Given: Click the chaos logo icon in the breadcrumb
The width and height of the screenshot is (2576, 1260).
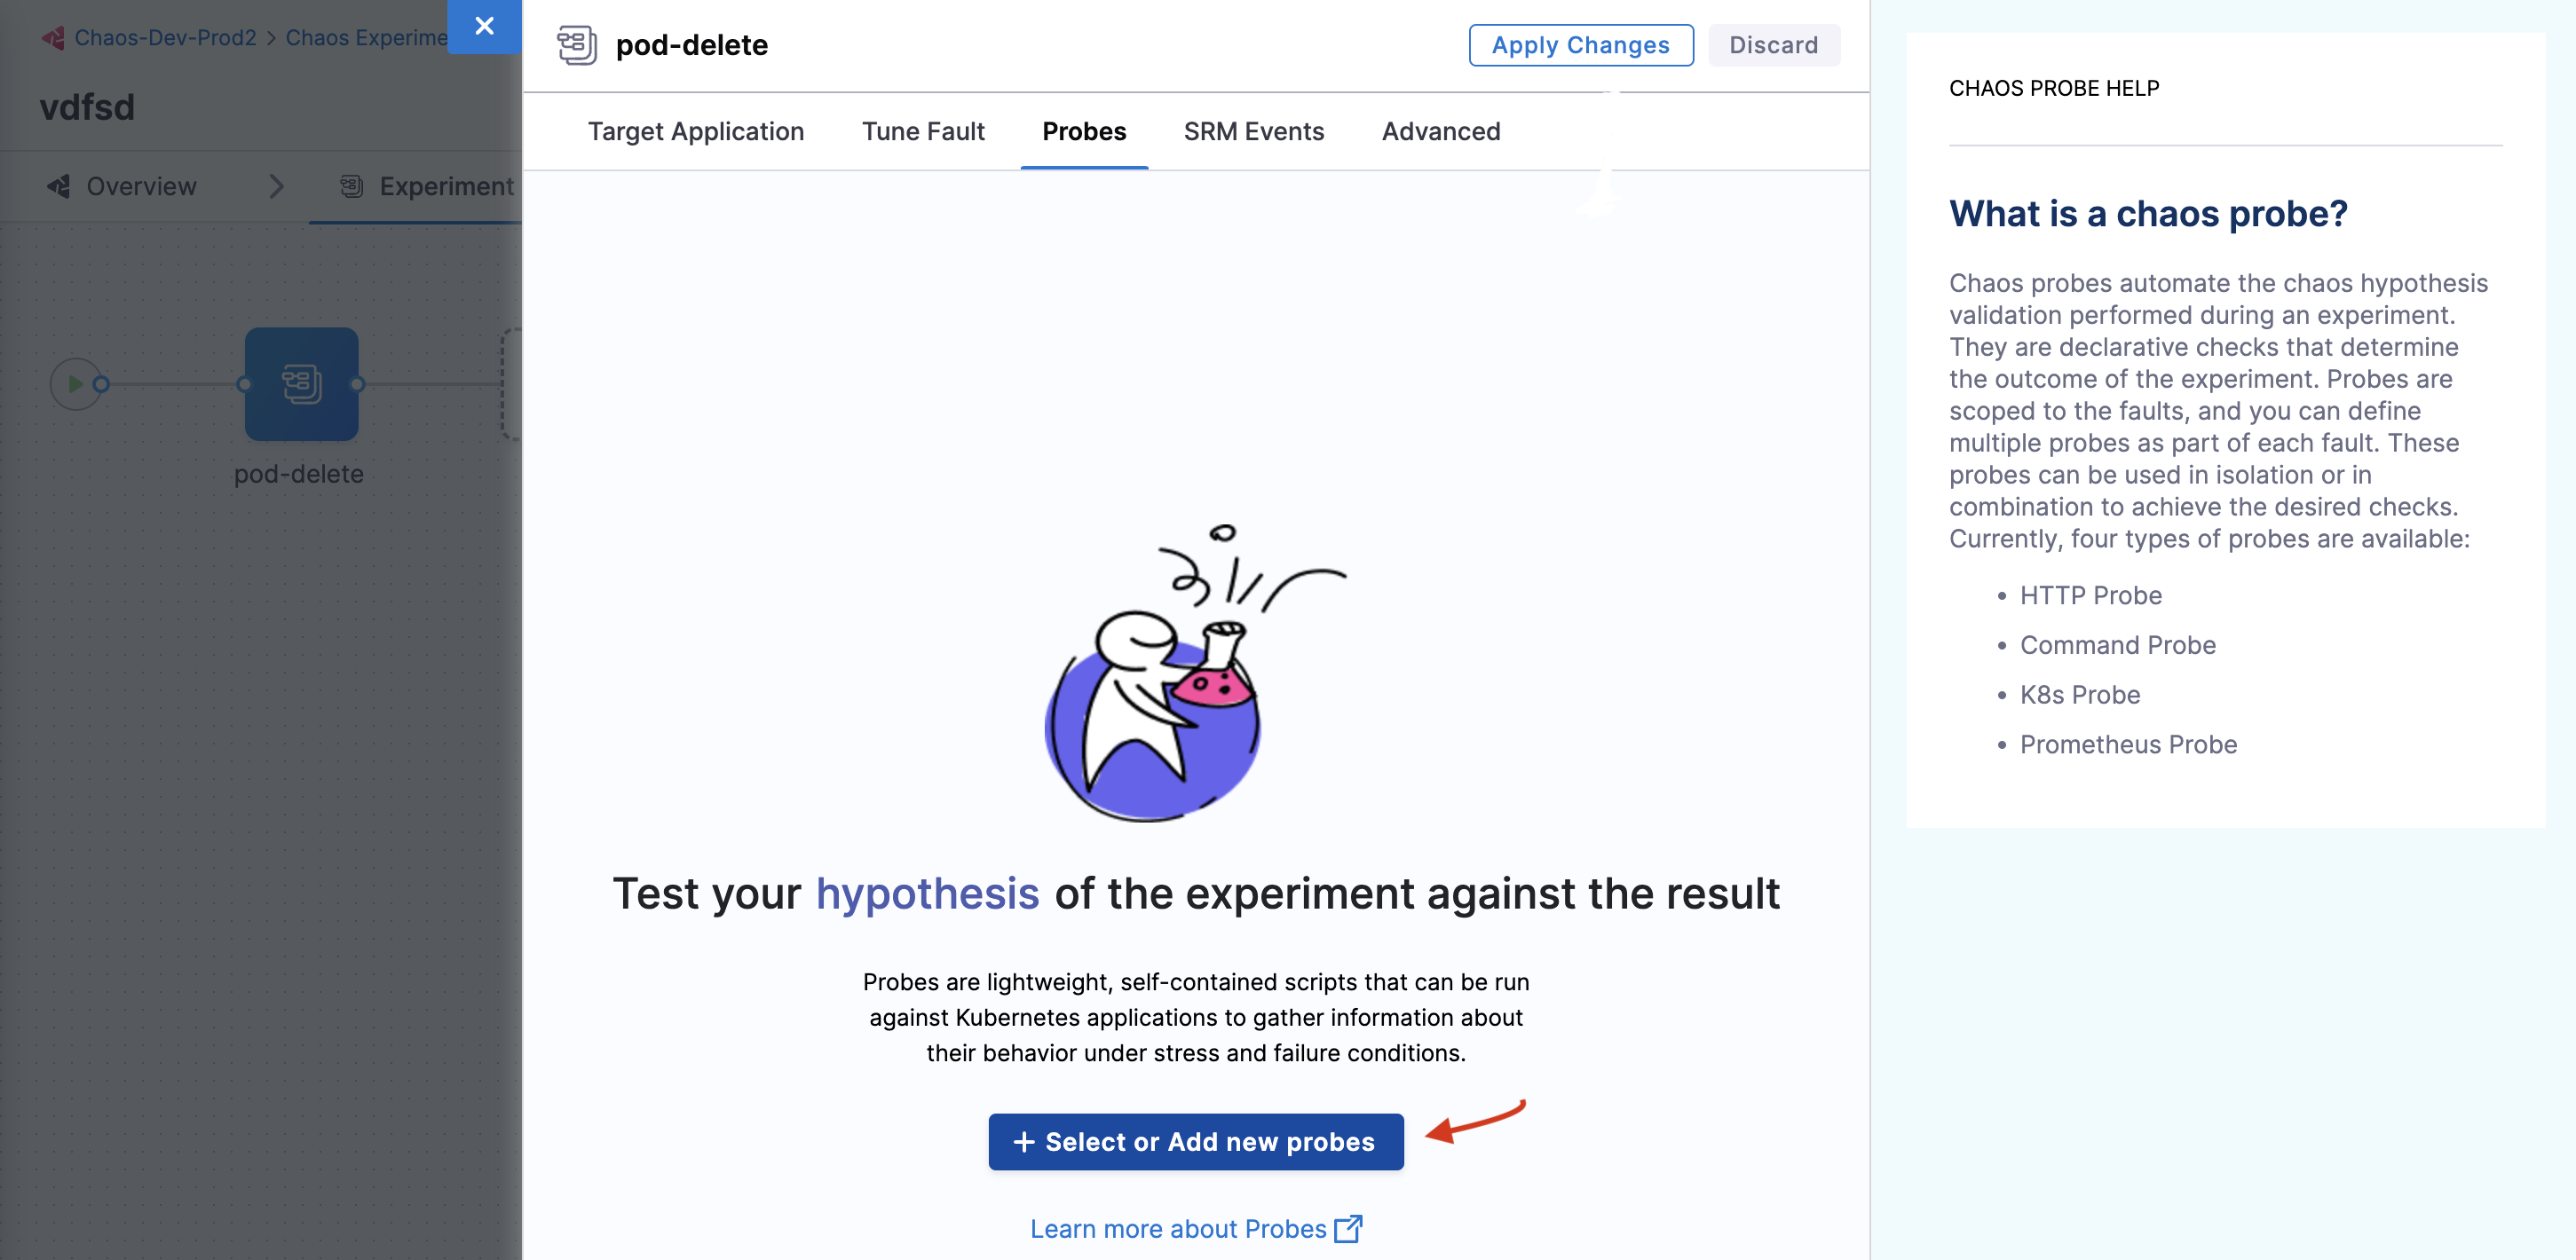Looking at the screenshot, I should click(53, 38).
